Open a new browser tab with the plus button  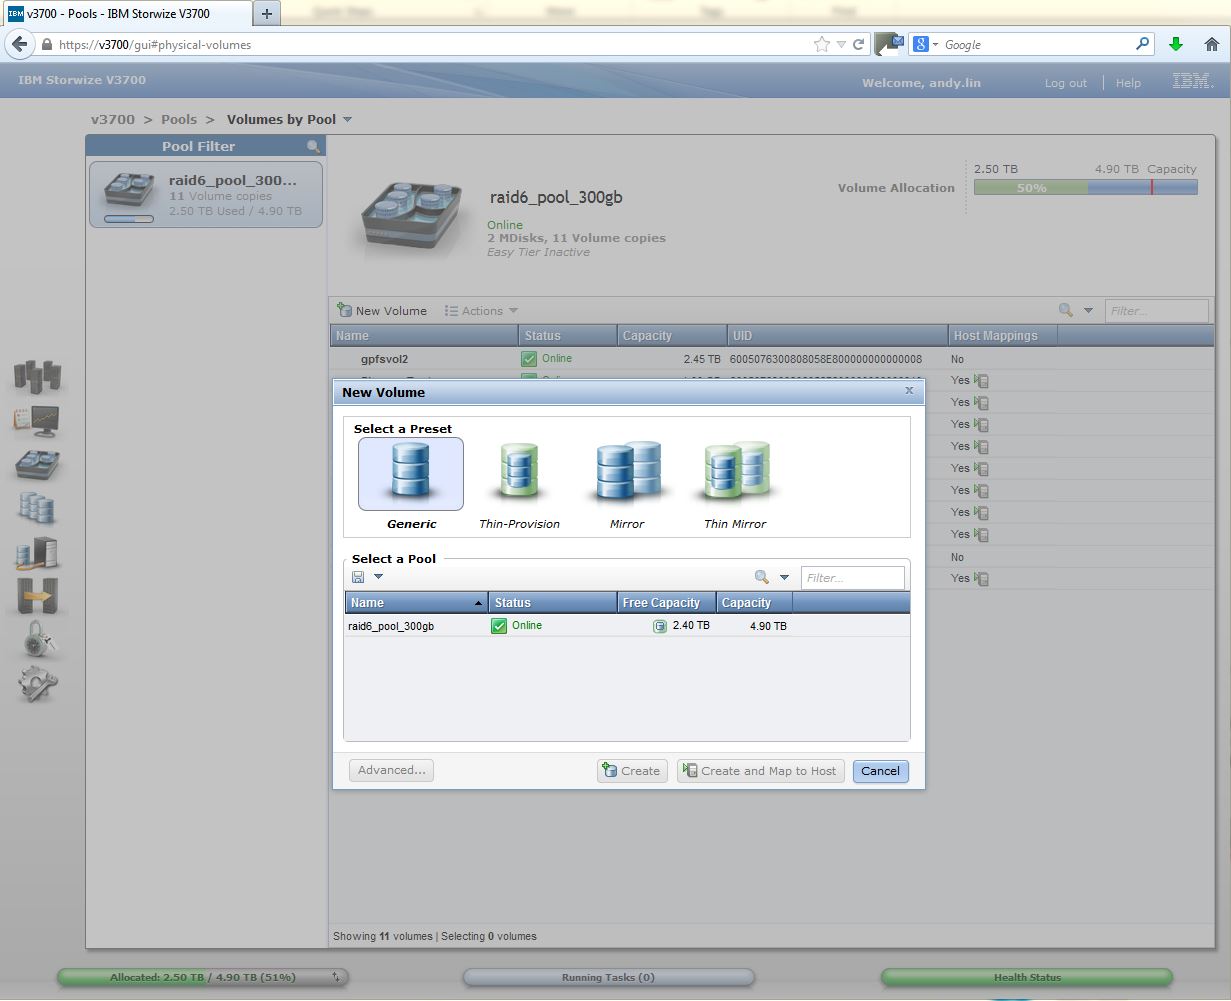(x=267, y=13)
